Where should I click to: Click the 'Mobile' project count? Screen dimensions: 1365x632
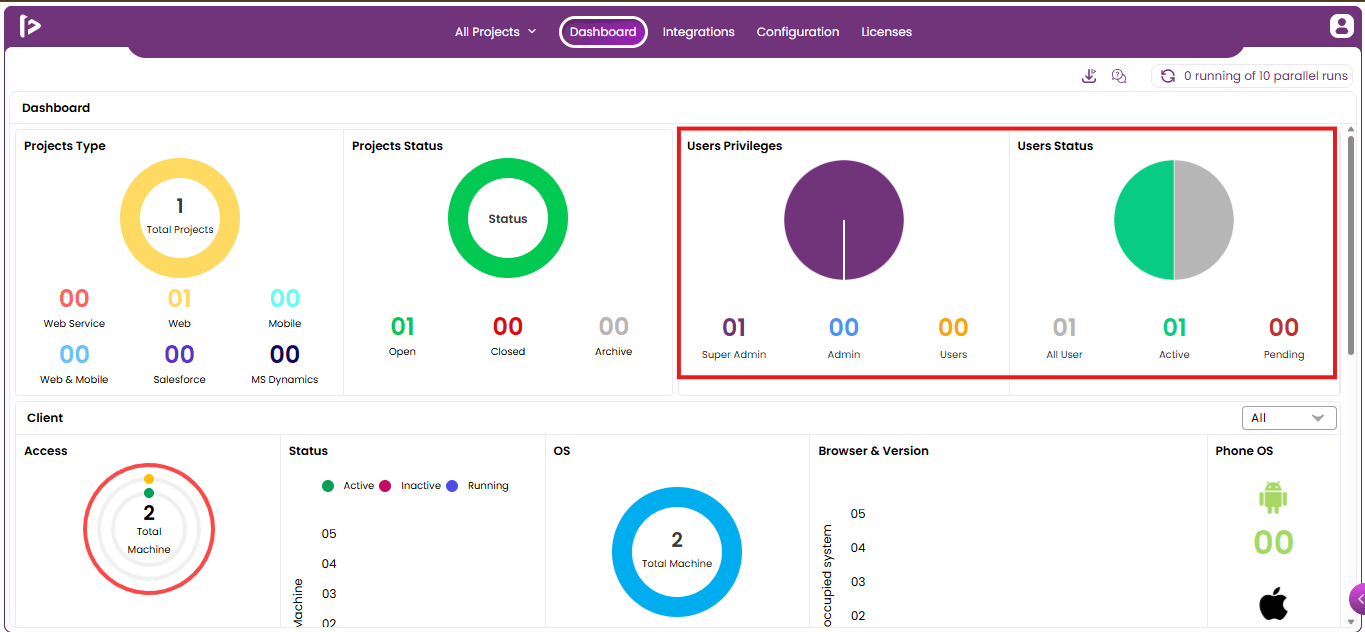[x=285, y=298]
